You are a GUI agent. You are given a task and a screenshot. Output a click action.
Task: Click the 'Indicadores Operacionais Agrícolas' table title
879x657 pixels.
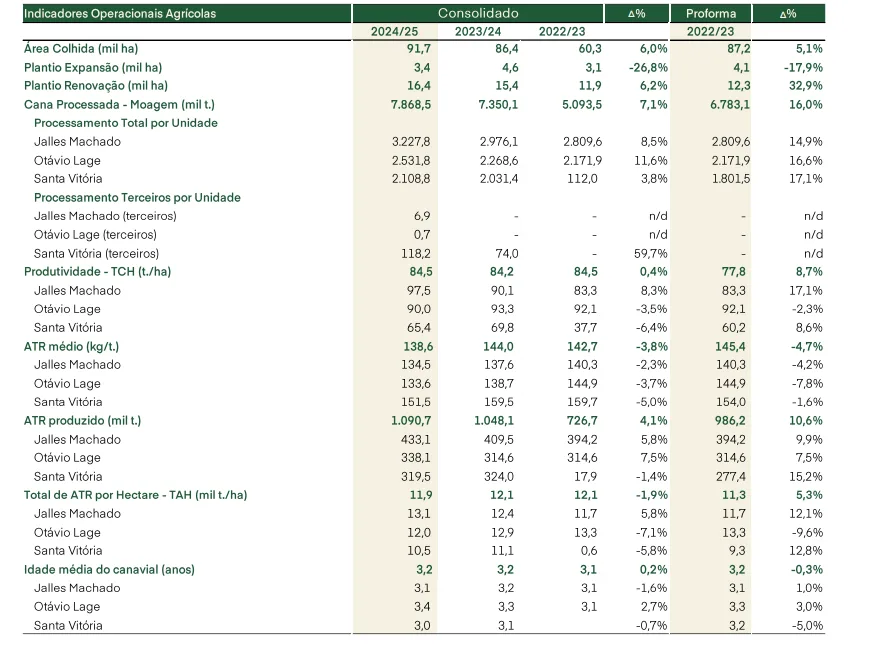point(120,13)
